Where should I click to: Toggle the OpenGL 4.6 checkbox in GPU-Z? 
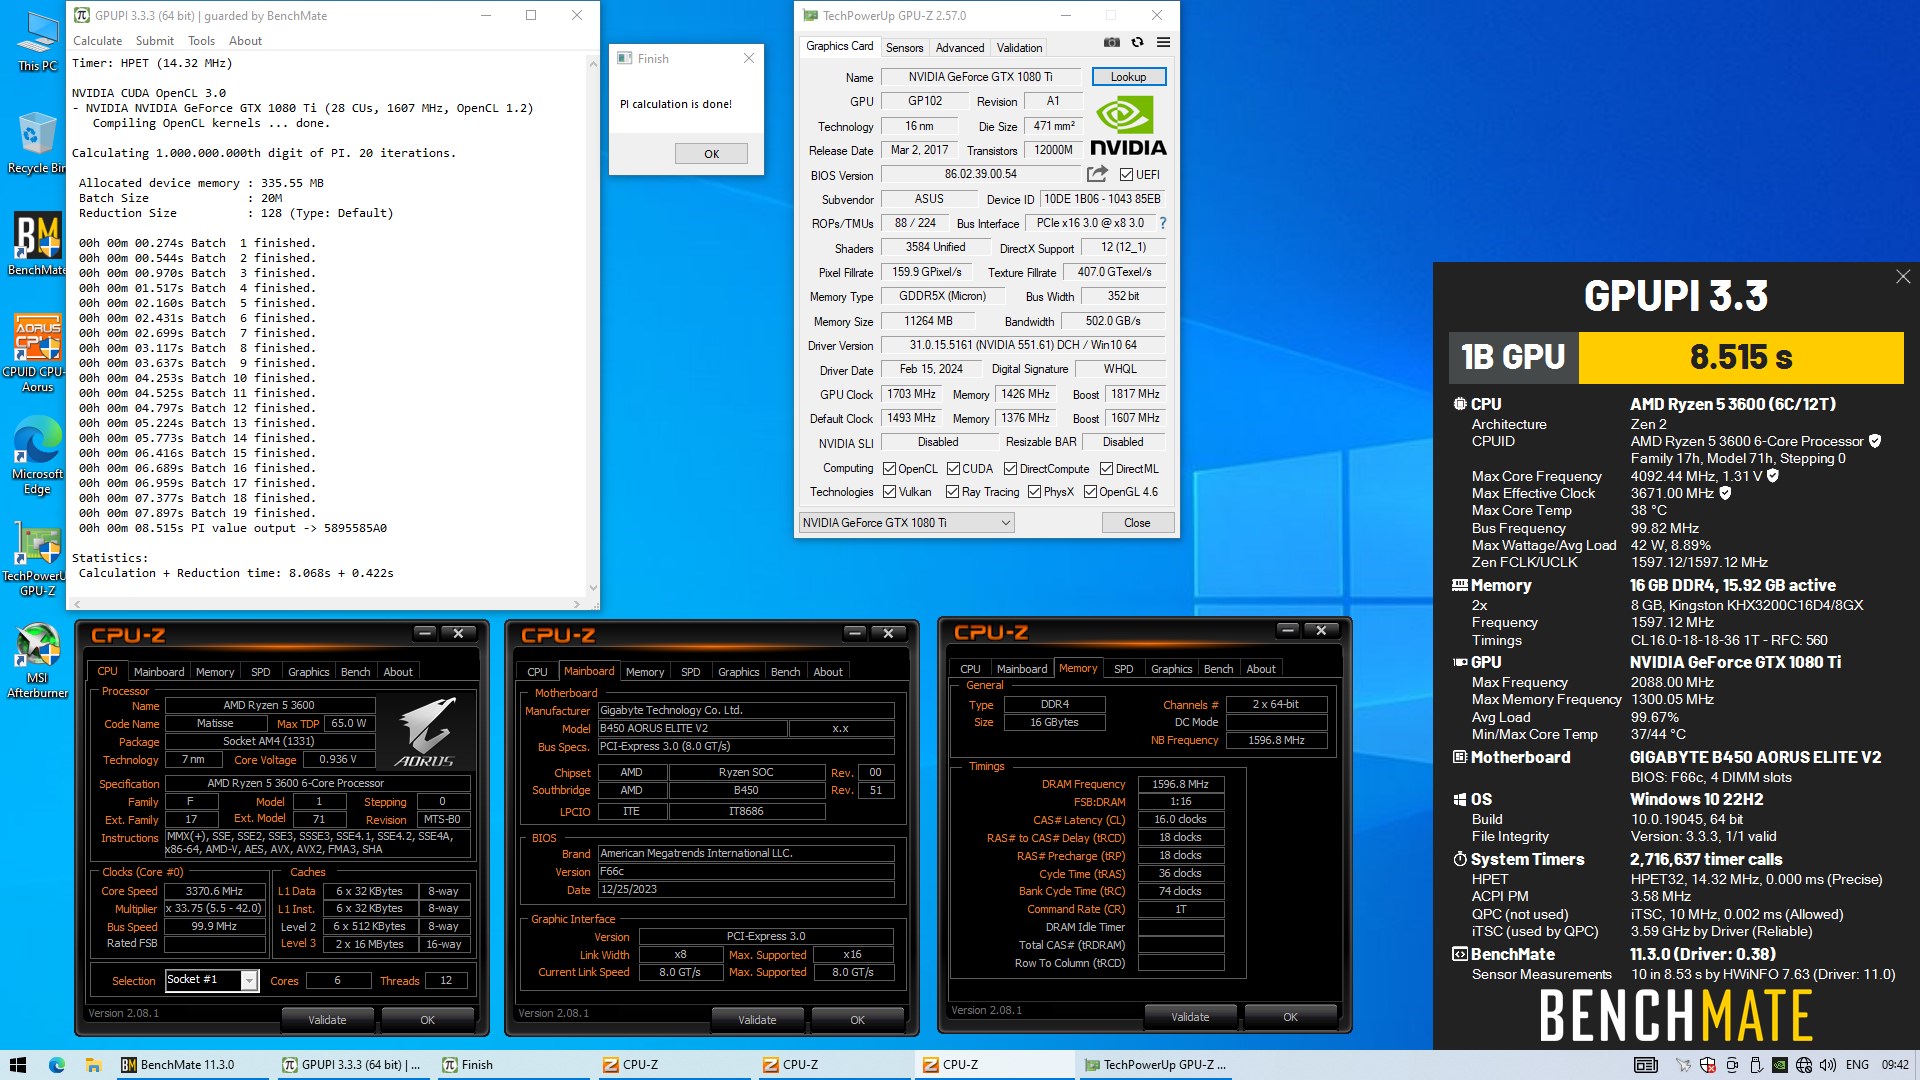[x=1090, y=492]
